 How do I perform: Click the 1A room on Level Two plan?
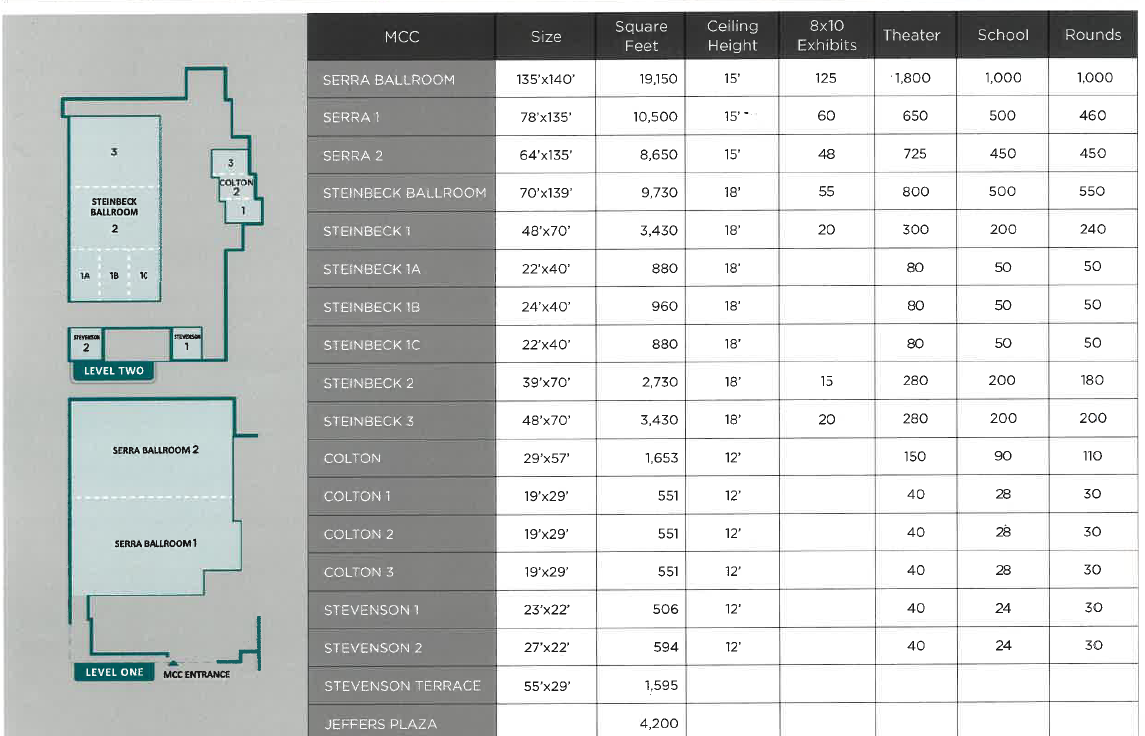(85, 275)
